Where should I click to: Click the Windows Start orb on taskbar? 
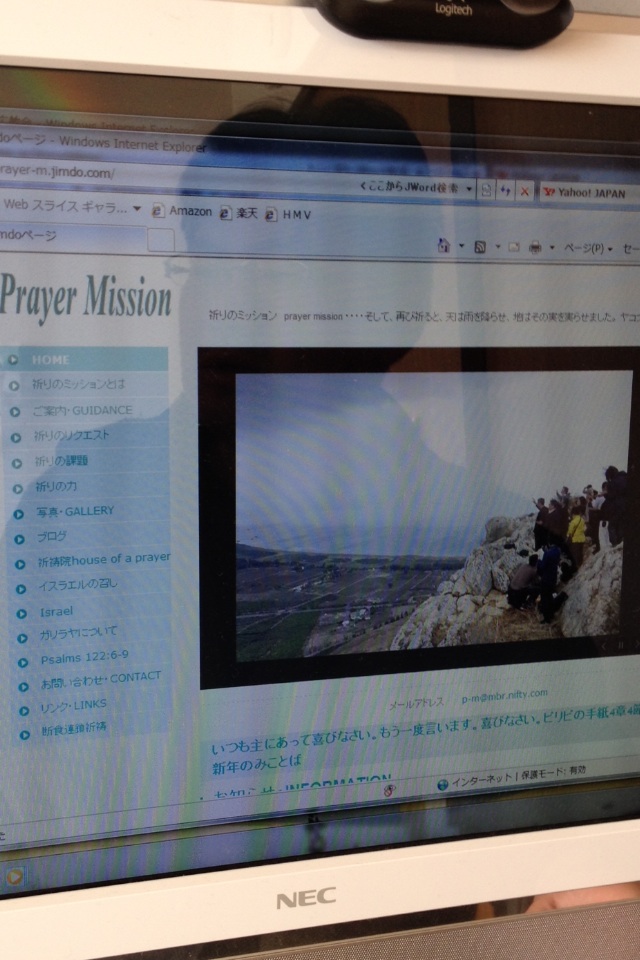14,877
